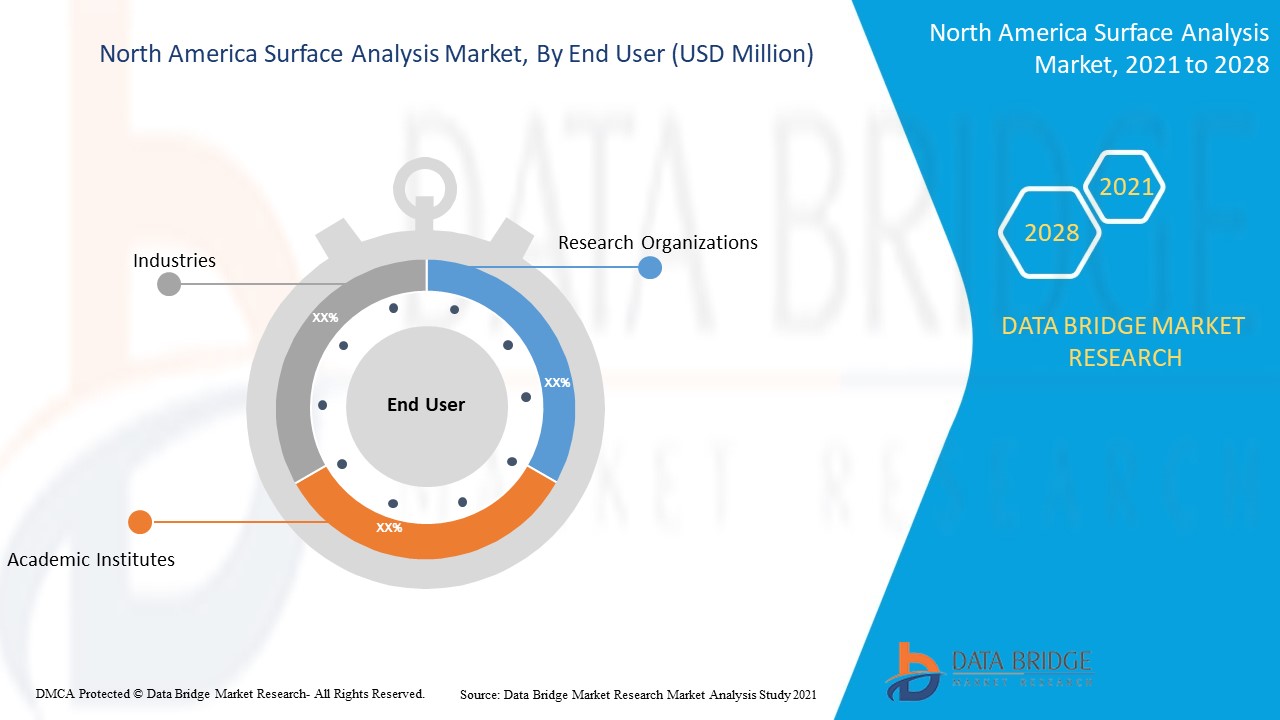The height and width of the screenshot is (720, 1280).
Task: Click the yellow Data Bridge Market Research text
Action: tap(1124, 341)
